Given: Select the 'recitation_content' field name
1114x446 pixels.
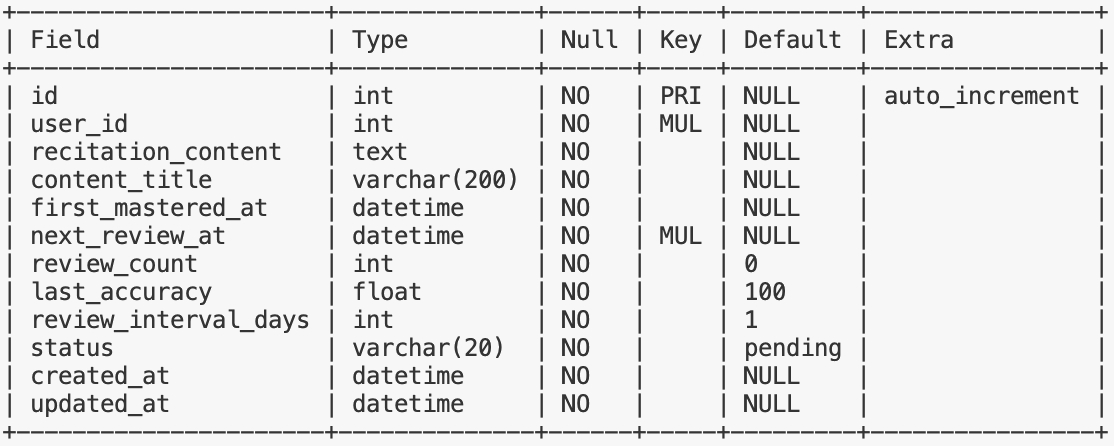Looking at the screenshot, I should point(156,152).
